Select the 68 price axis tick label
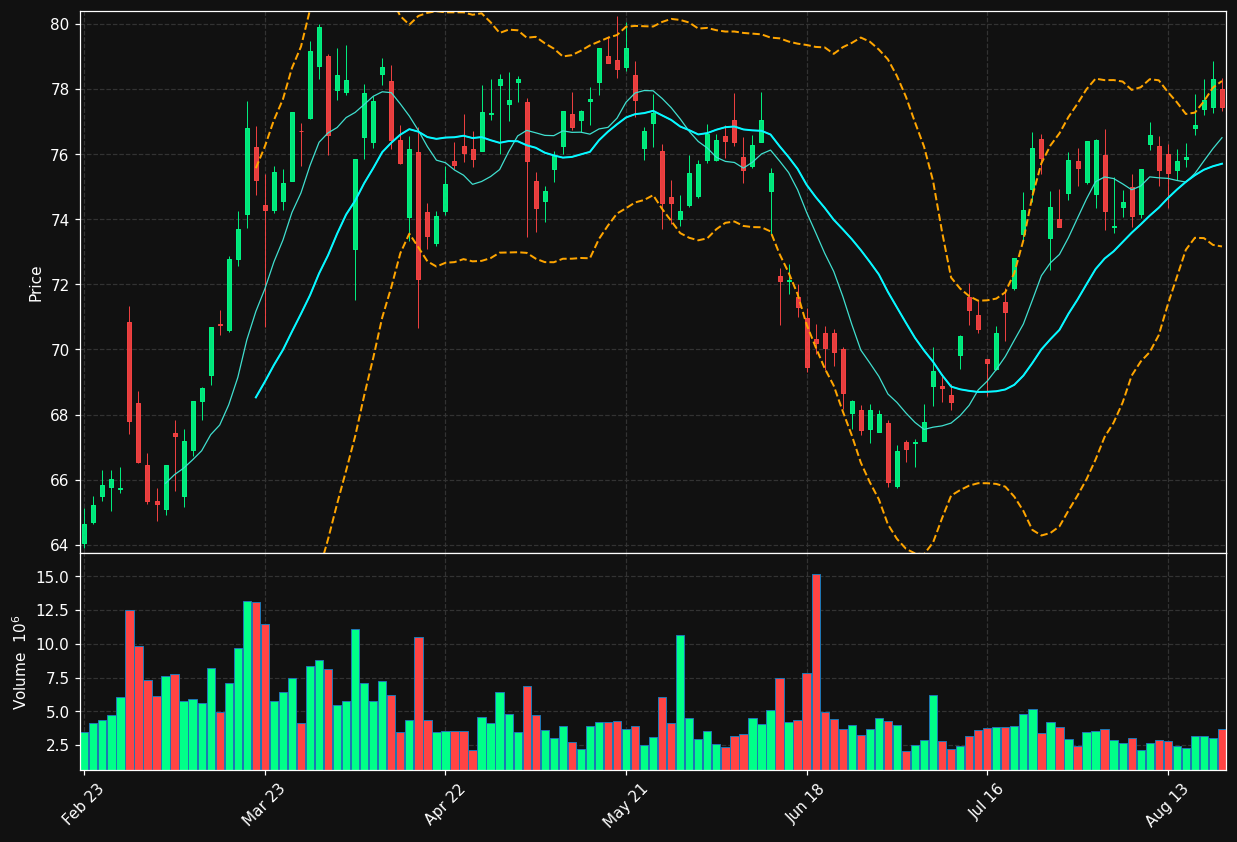 [60, 415]
